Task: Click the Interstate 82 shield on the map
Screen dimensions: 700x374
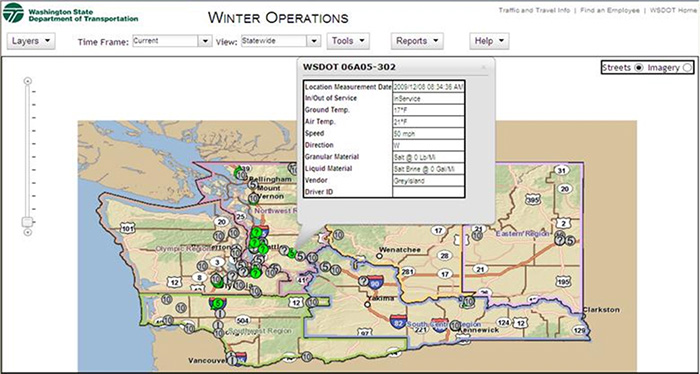Action: [x=397, y=322]
